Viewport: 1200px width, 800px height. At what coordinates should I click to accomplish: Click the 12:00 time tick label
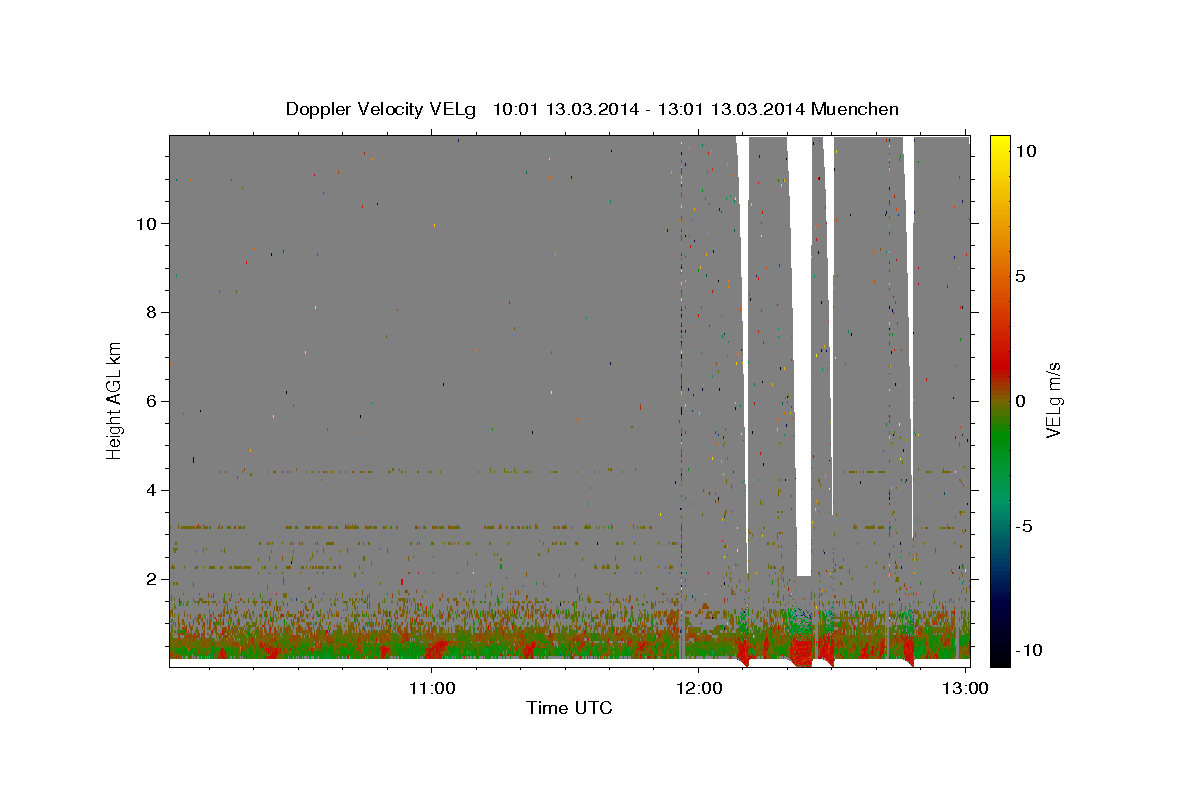699,688
